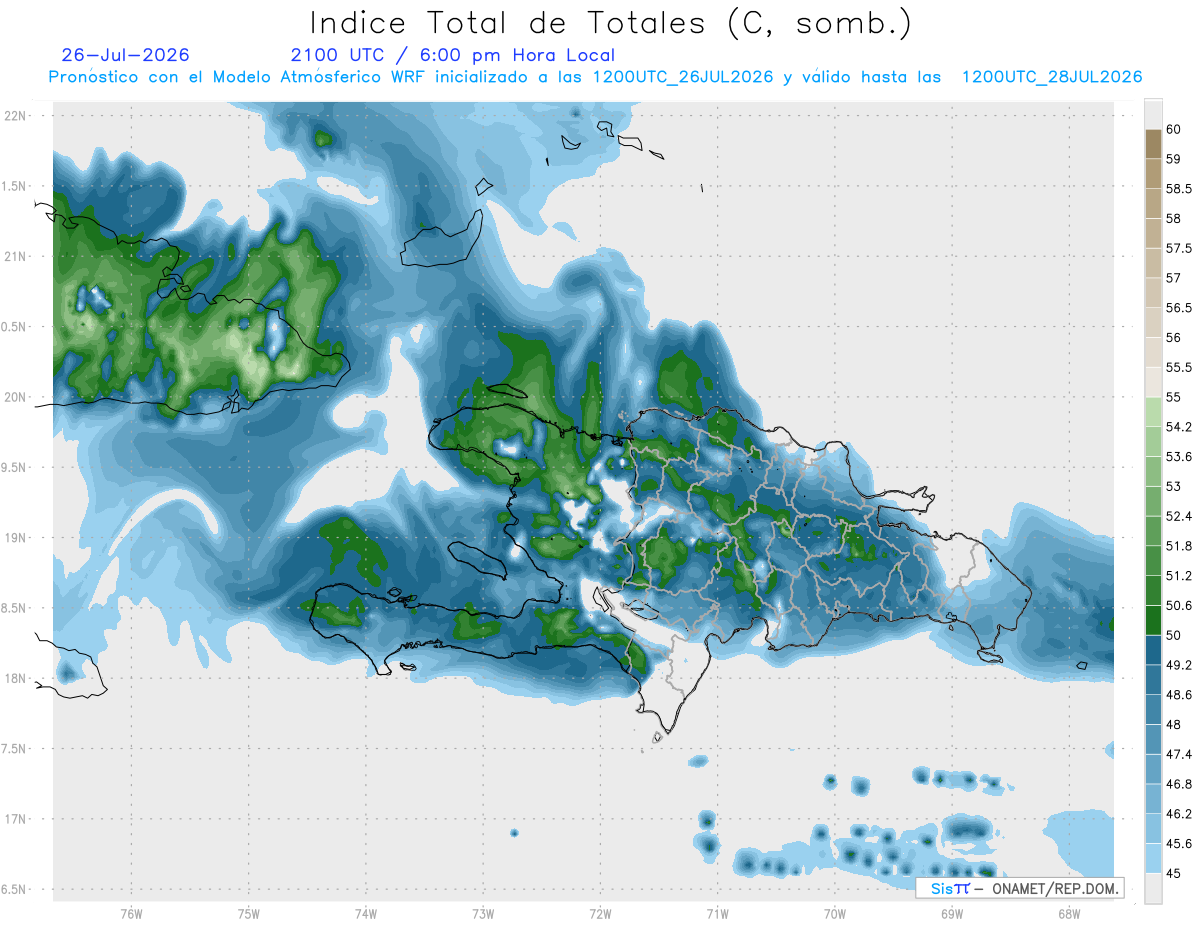Viewport: 1200px width, 927px height.
Task: Select the dark blue swatch between 49.2 and 50
Action: click(x=1153, y=650)
